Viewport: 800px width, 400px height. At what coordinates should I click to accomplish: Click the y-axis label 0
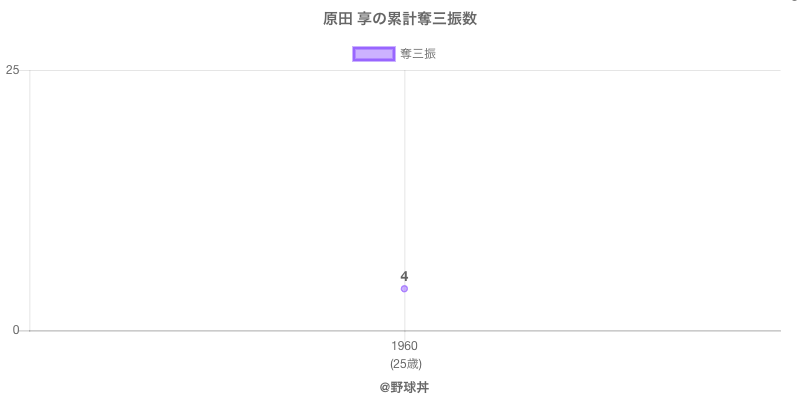point(16,331)
